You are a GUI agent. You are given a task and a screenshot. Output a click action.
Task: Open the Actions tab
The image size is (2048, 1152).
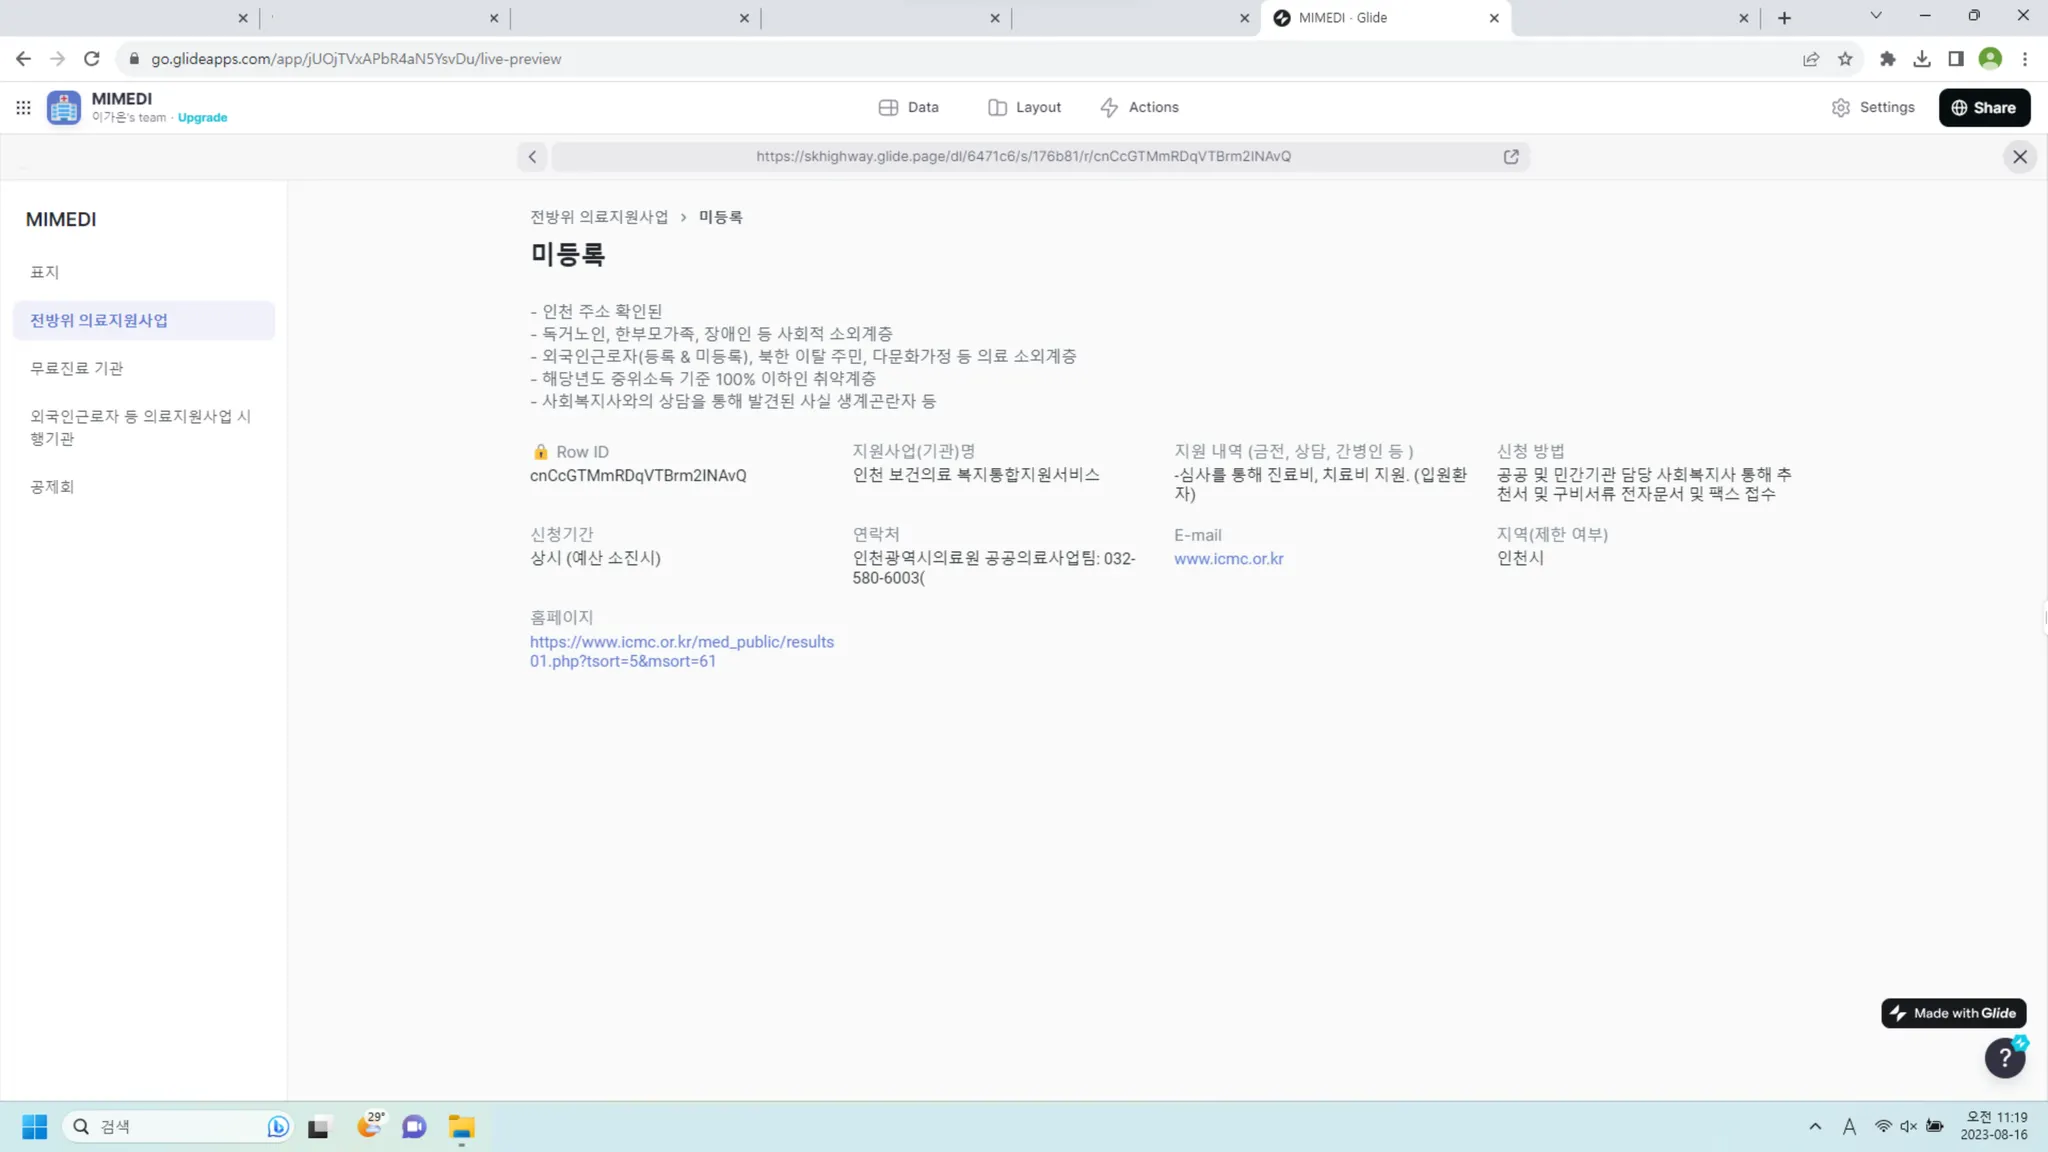[1139, 107]
